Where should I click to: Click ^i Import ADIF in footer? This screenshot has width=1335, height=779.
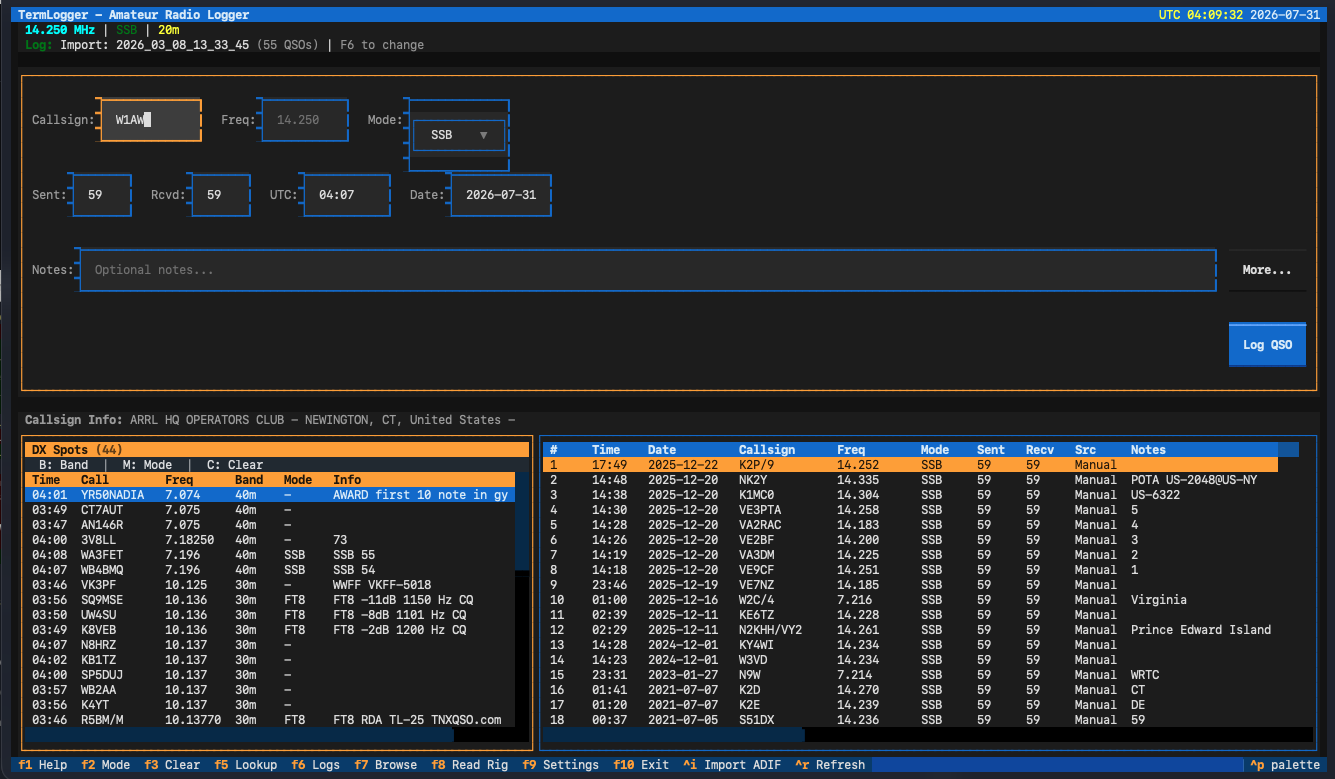(x=732, y=765)
